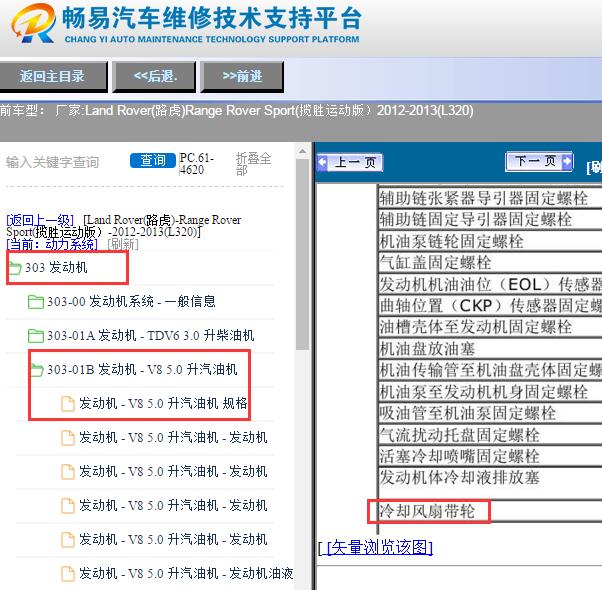Click 冷却风扇带轮 row

pos(490,511)
